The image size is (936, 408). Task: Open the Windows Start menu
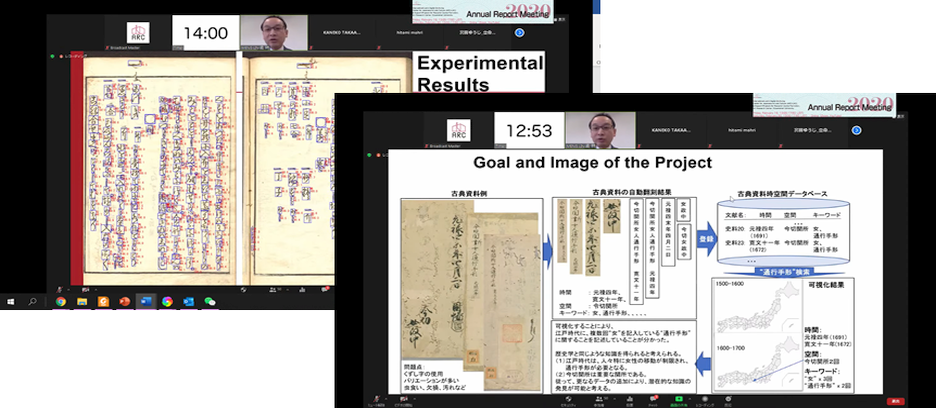click(x=11, y=302)
